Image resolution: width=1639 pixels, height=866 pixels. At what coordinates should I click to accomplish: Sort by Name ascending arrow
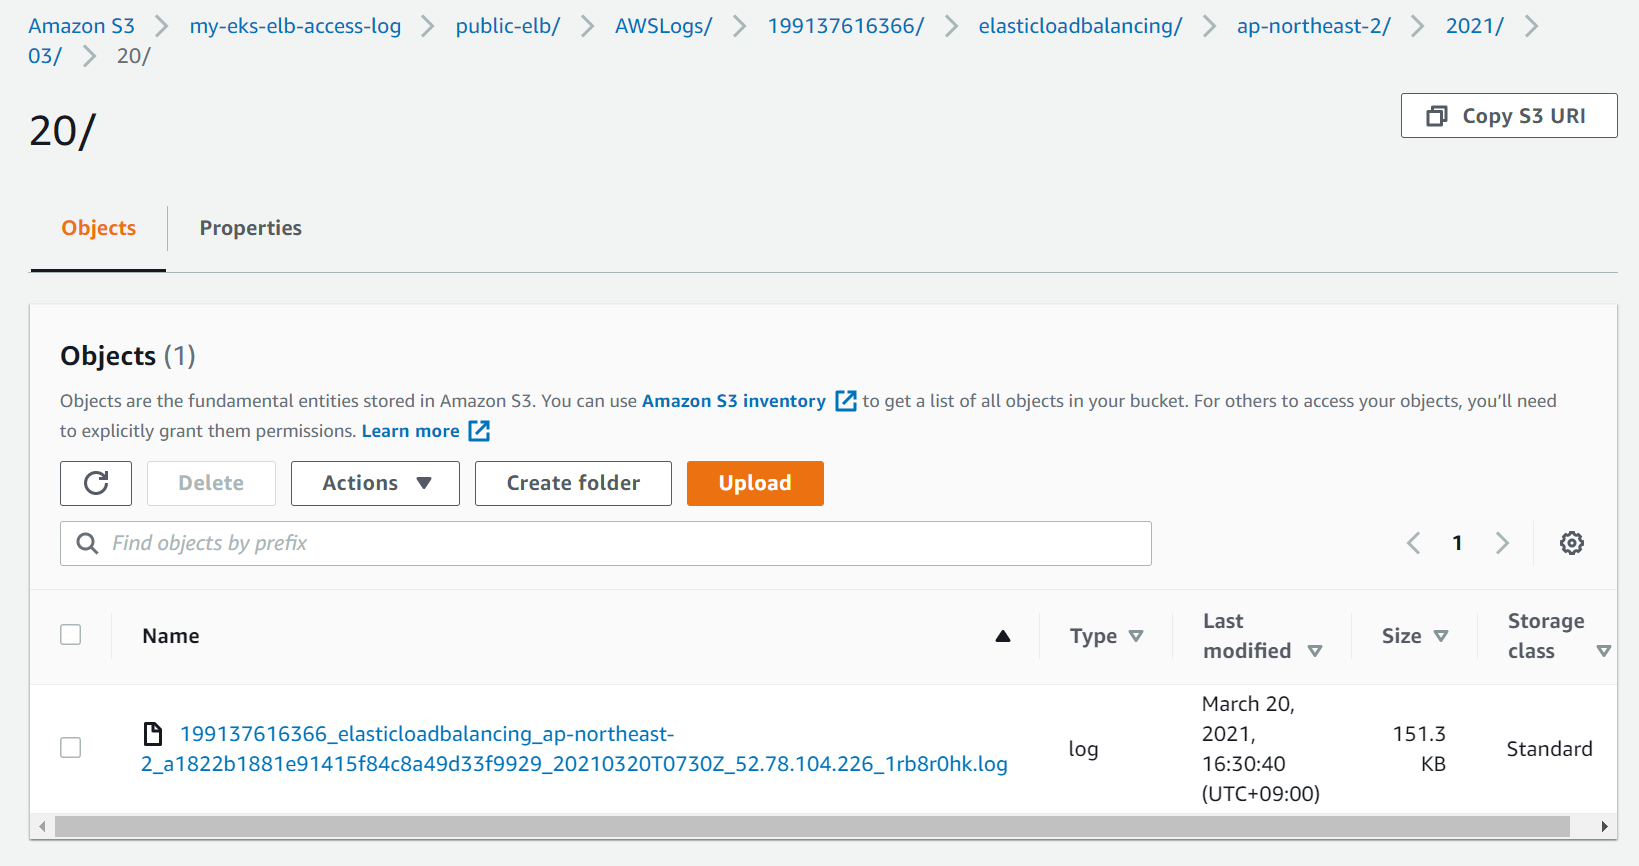click(1003, 636)
